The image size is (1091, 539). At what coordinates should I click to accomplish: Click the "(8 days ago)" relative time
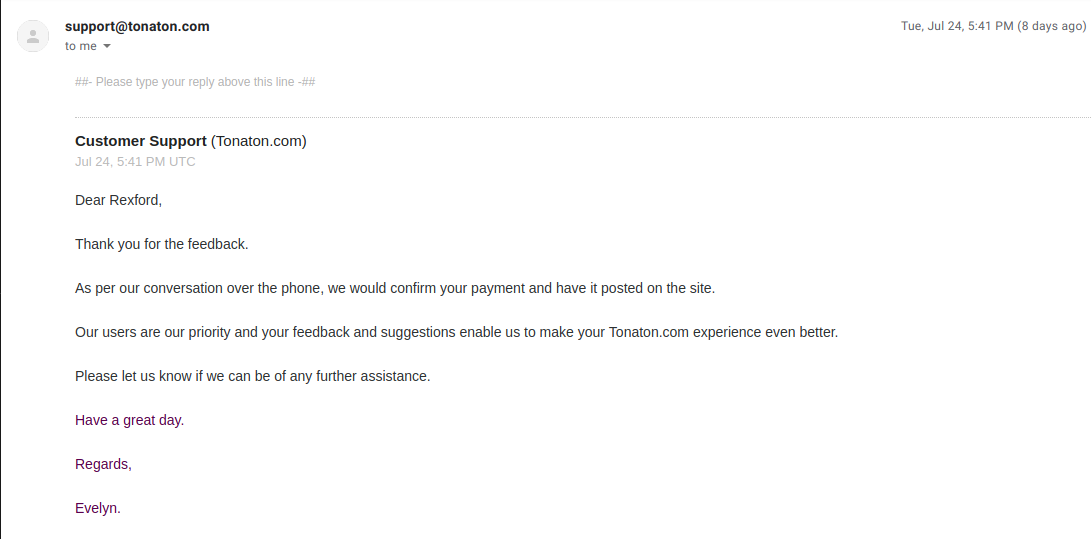(x=1051, y=26)
